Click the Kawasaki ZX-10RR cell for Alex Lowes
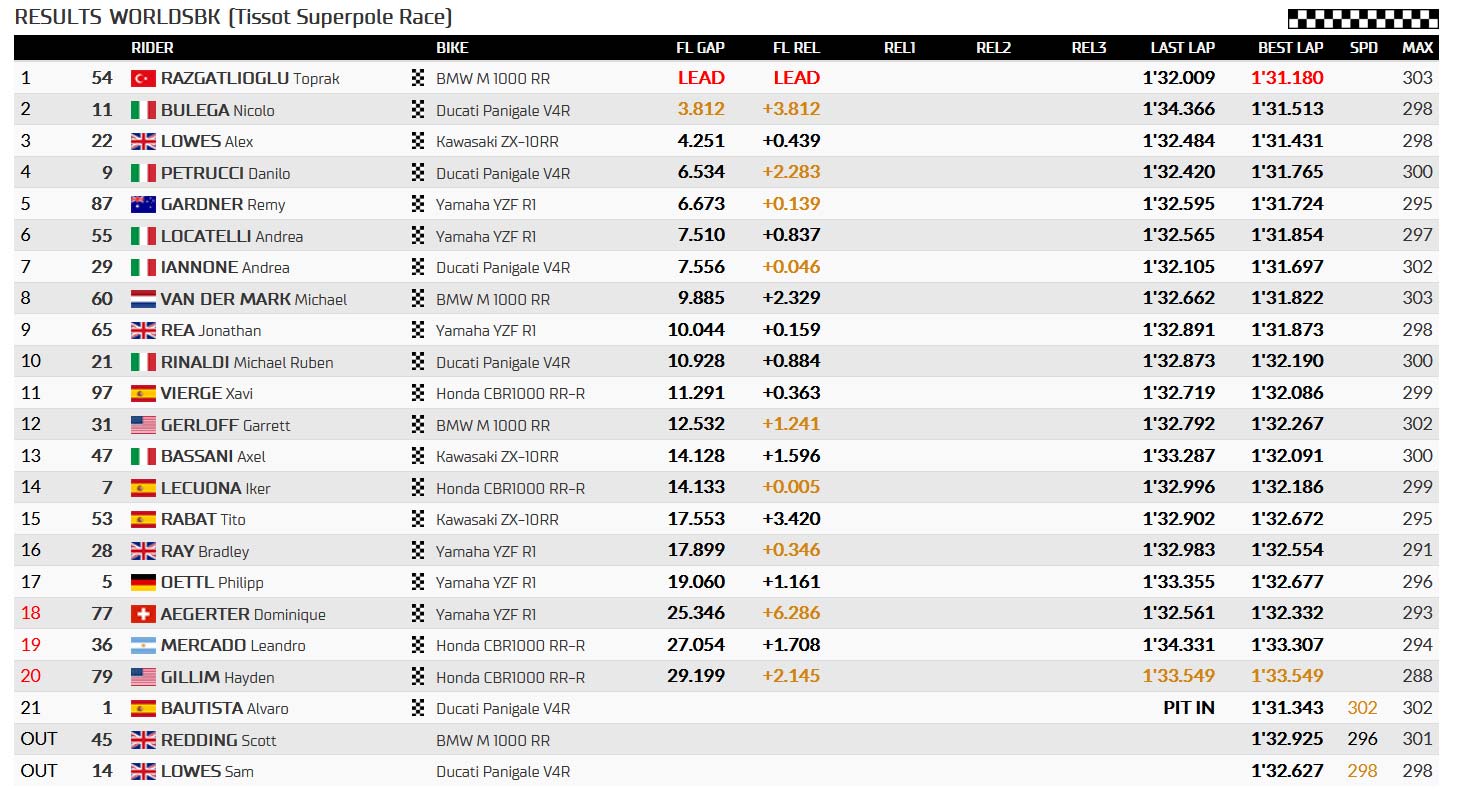This screenshot has width=1459, height=789. click(497, 141)
